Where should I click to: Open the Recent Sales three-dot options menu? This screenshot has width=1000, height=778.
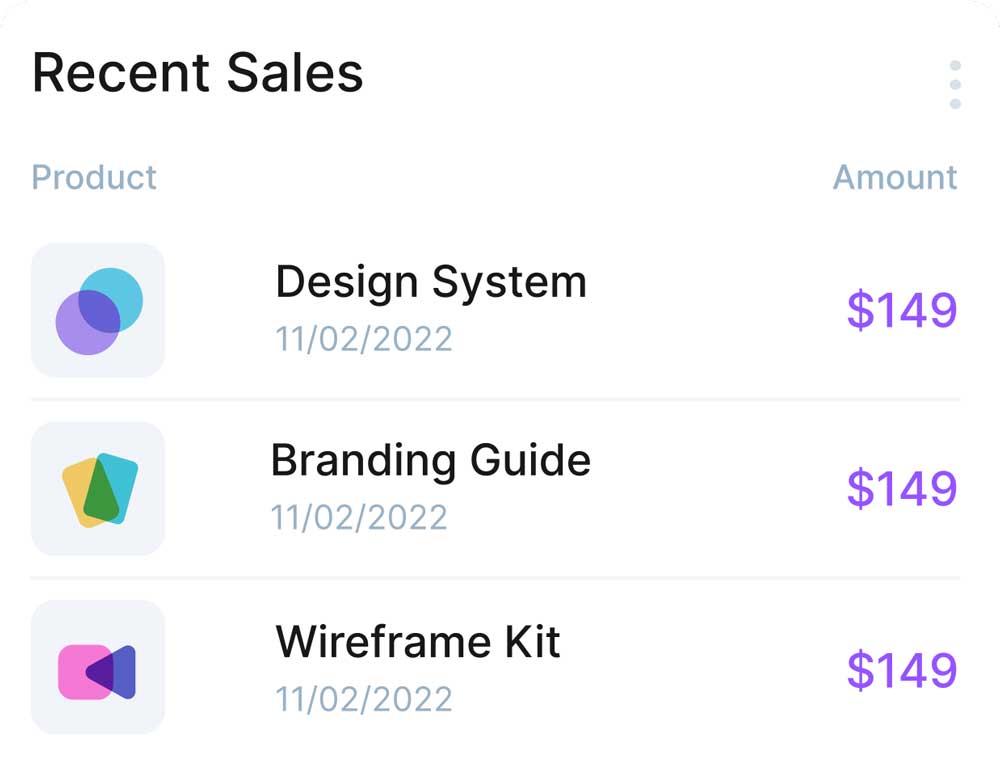[x=955, y=85]
